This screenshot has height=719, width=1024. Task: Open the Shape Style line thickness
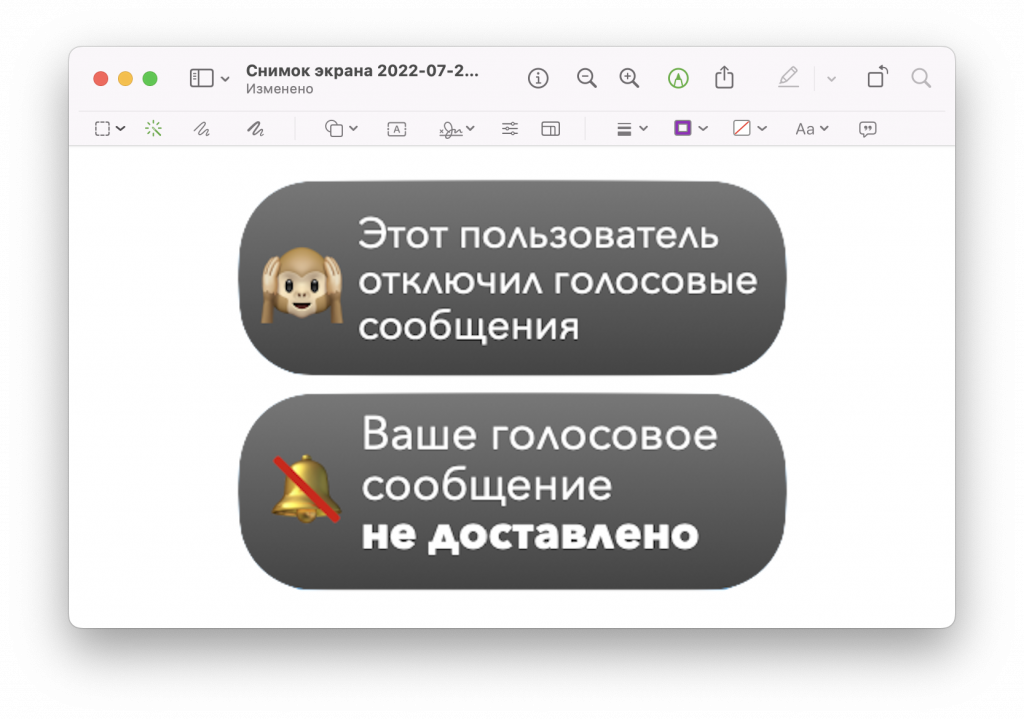tap(624, 129)
